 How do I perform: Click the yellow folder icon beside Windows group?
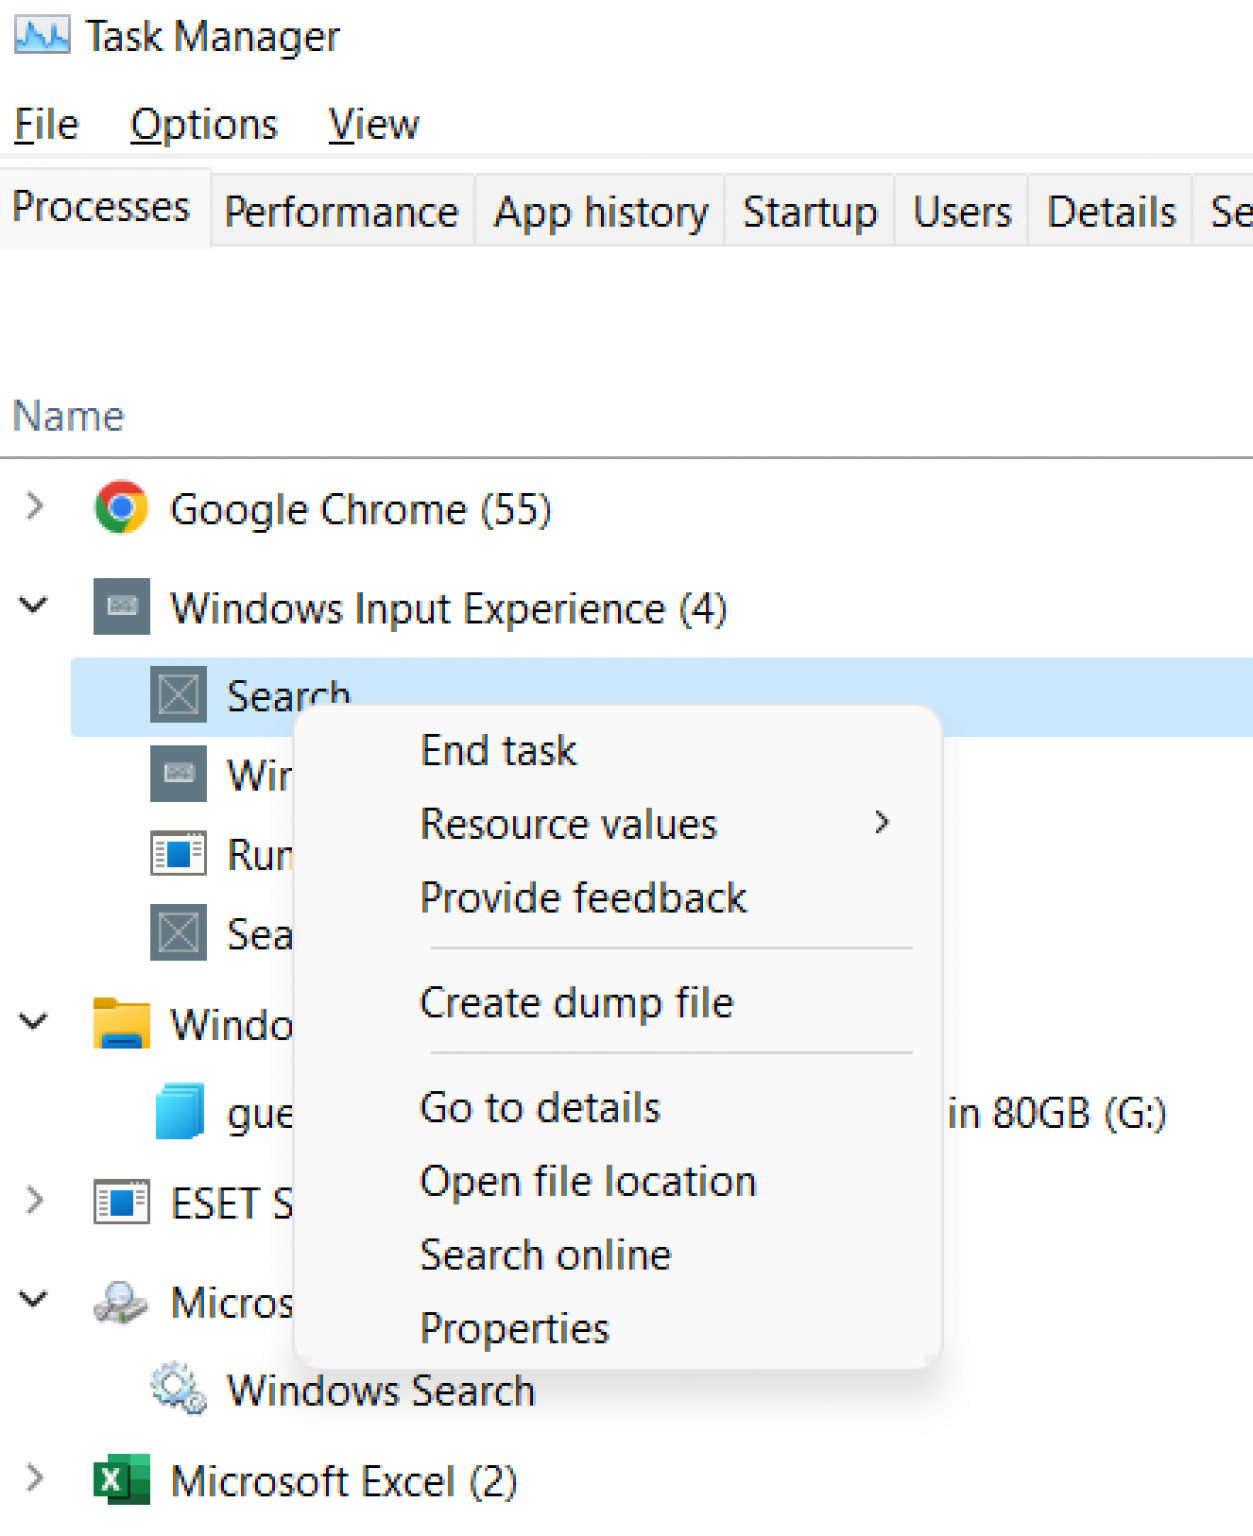tap(121, 1023)
